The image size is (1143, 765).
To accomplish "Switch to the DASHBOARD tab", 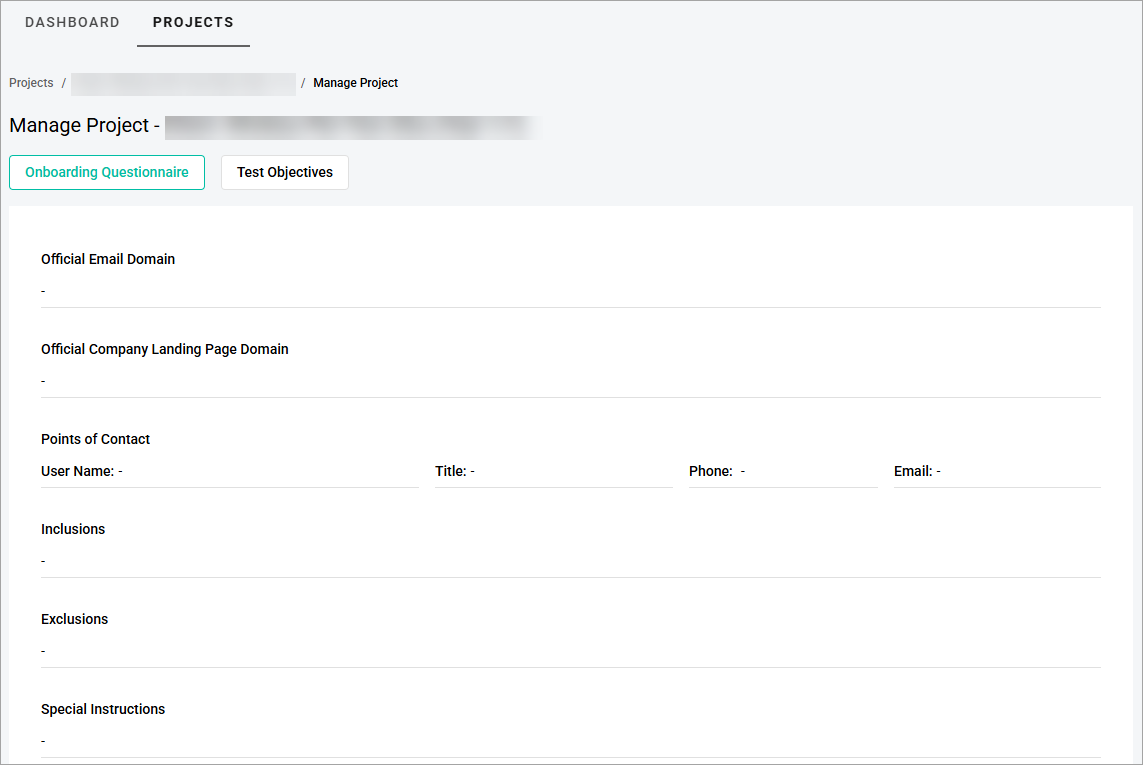I will click(x=72, y=22).
